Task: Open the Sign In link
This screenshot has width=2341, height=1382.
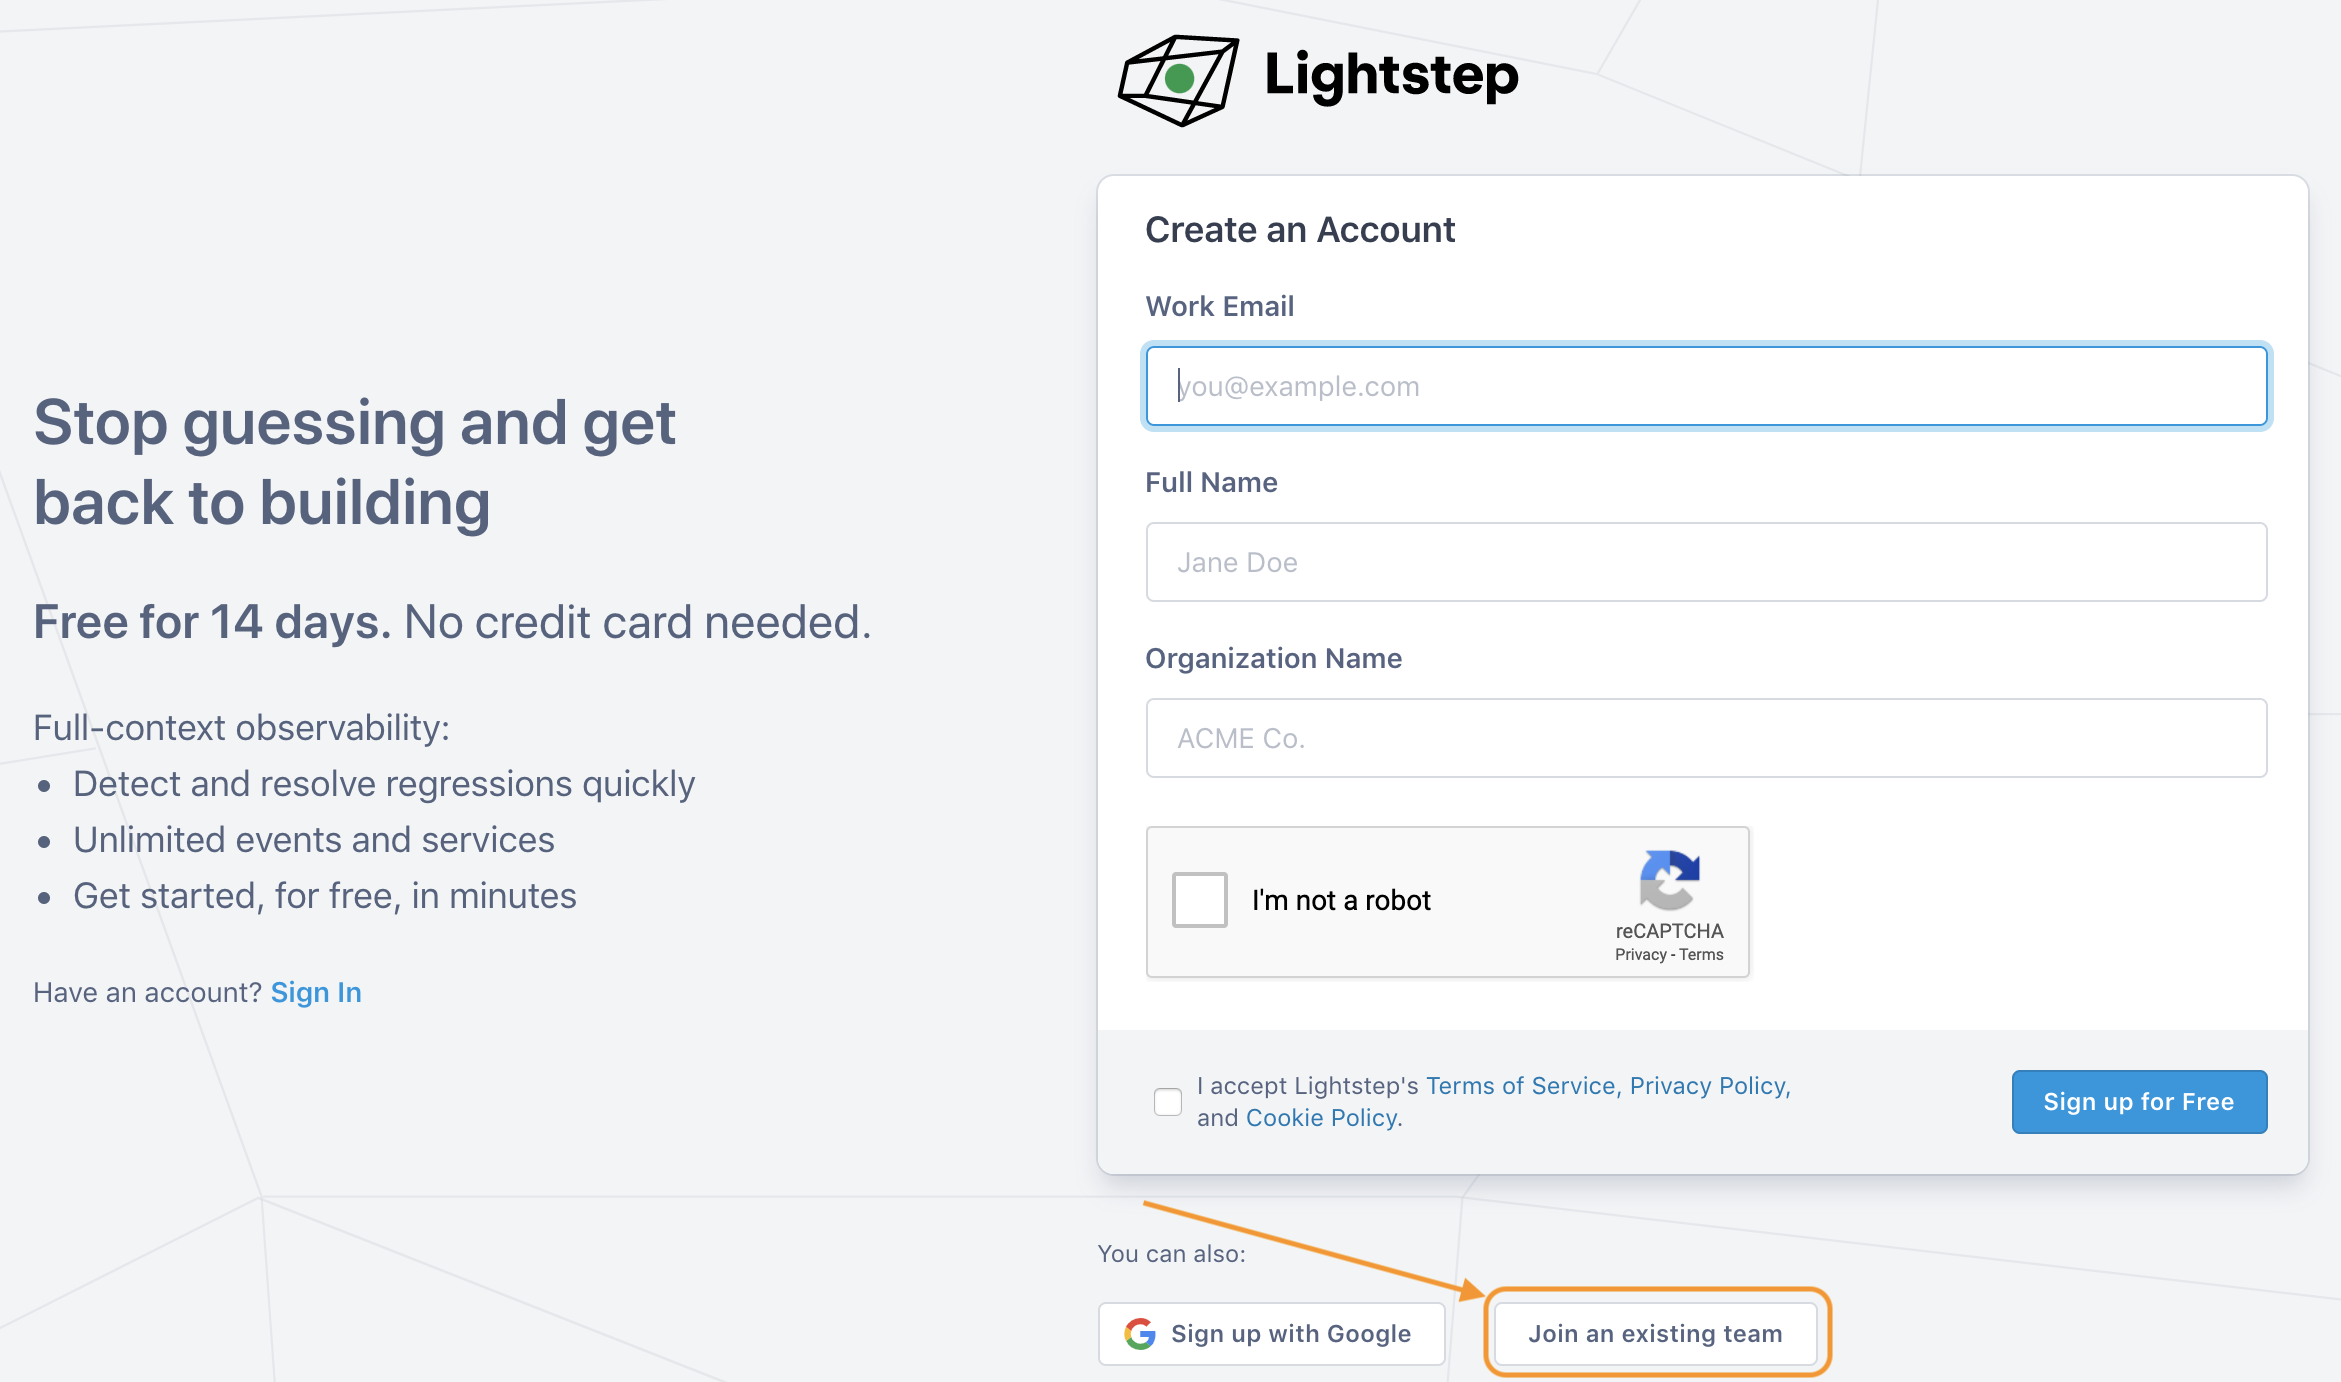Action: (x=316, y=992)
